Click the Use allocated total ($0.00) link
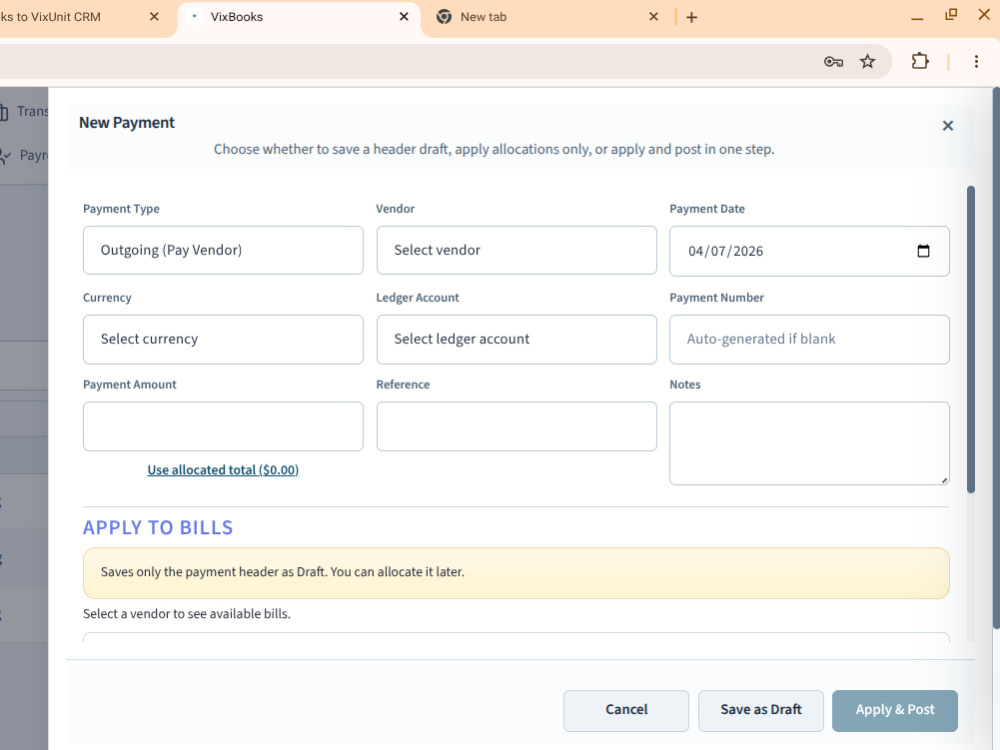 (223, 470)
